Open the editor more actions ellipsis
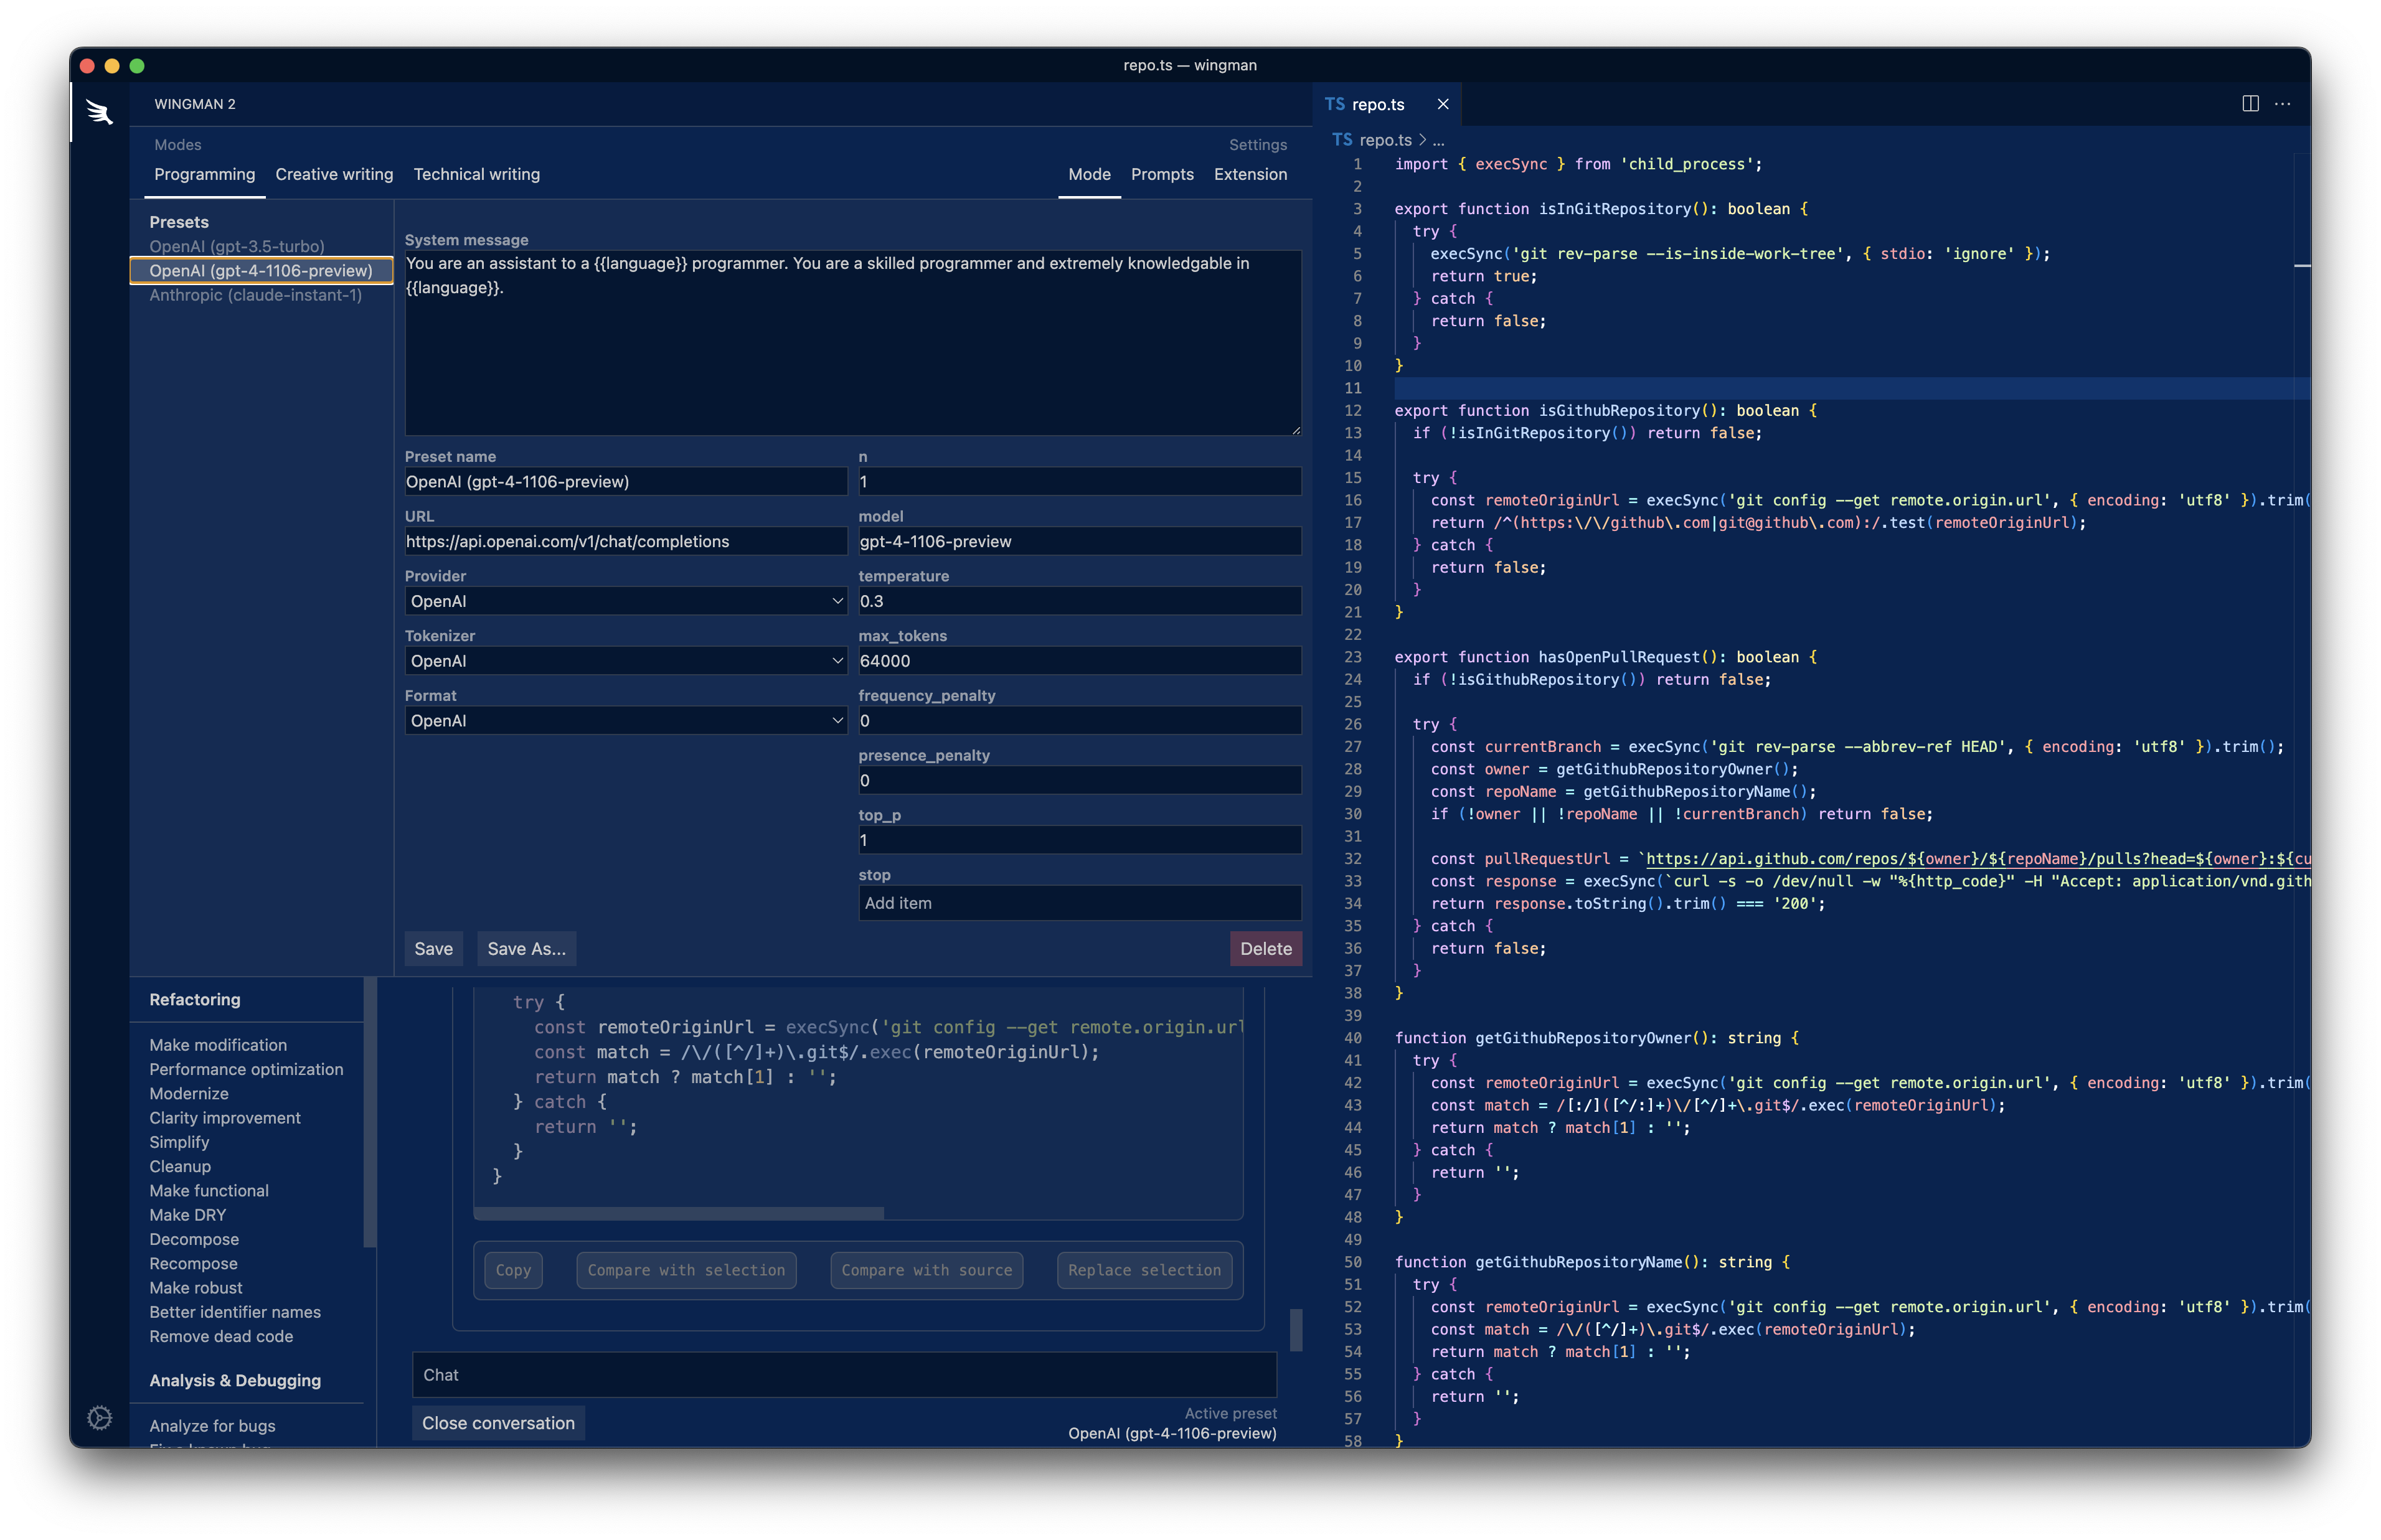Image resolution: width=2381 pixels, height=1540 pixels. (2282, 104)
